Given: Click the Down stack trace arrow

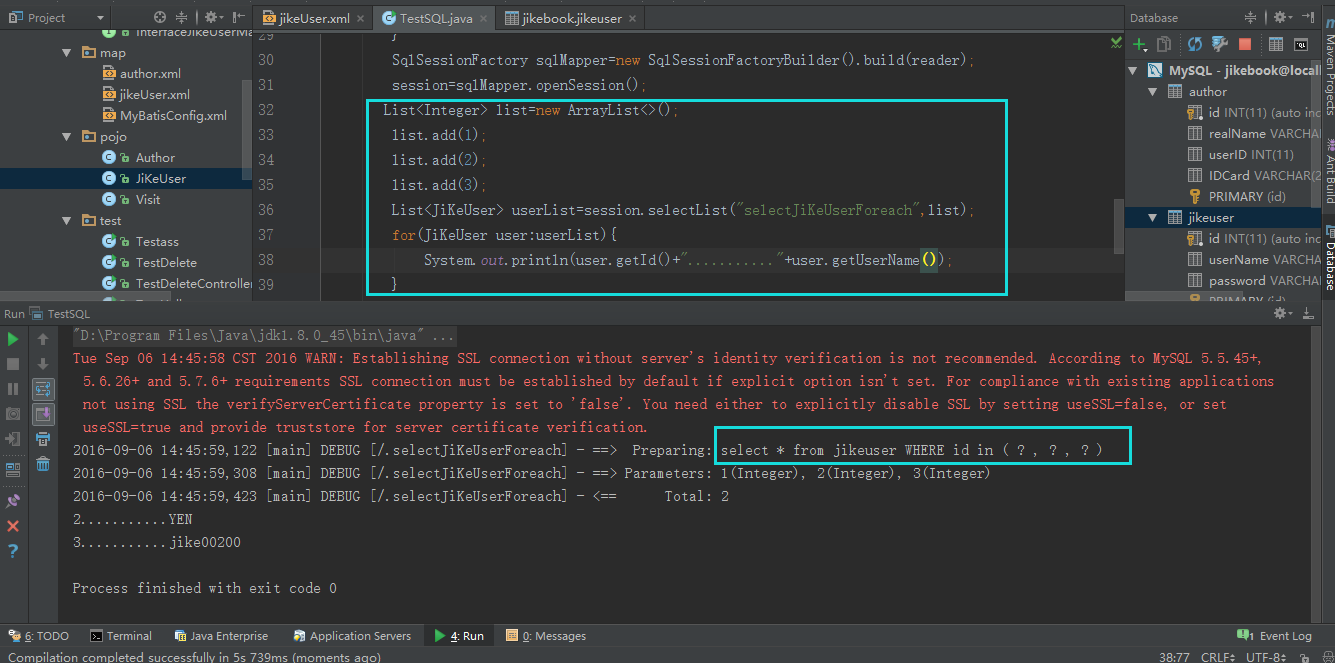Looking at the screenshot, I should (x=43, y=364).
